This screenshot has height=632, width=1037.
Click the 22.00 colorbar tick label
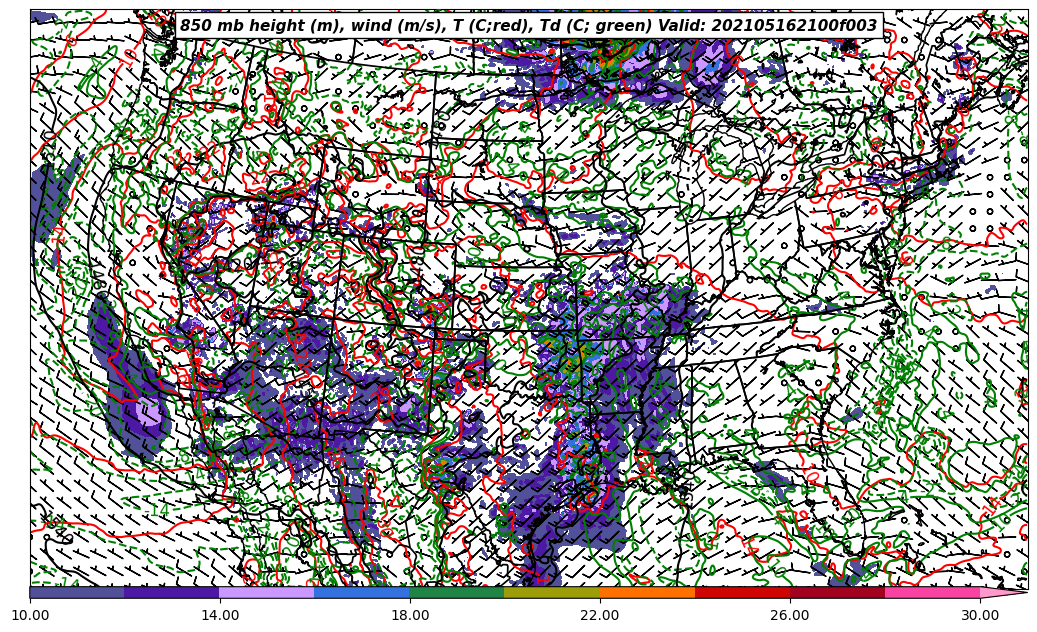tap(600, 615)
